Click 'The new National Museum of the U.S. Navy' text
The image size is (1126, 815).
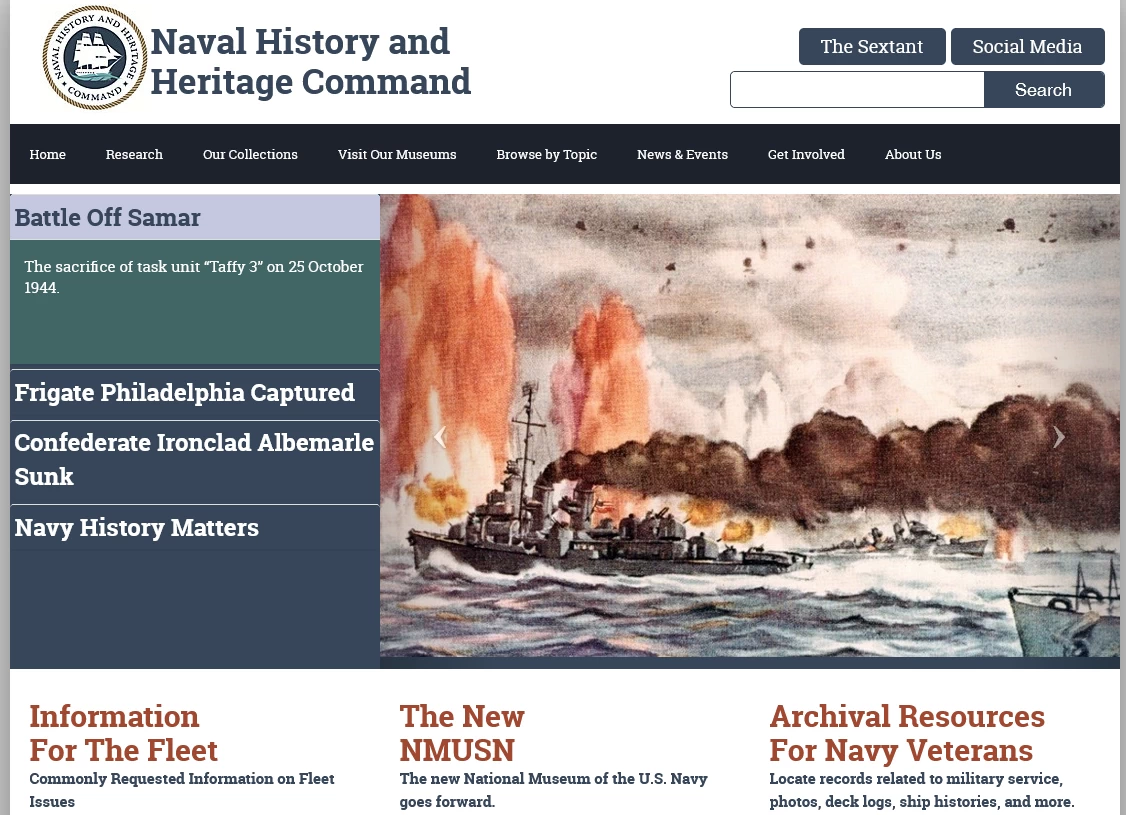554,779
